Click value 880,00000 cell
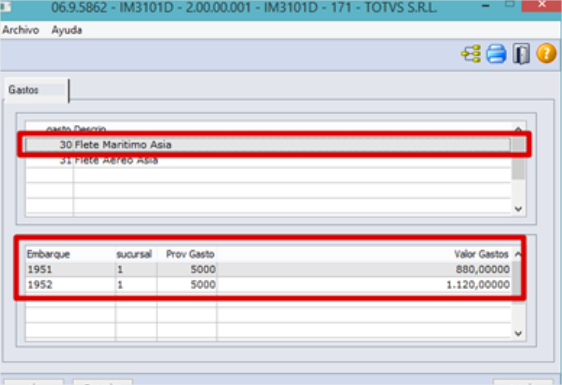This screenshot has width=562, height=385. click(364, 269)
